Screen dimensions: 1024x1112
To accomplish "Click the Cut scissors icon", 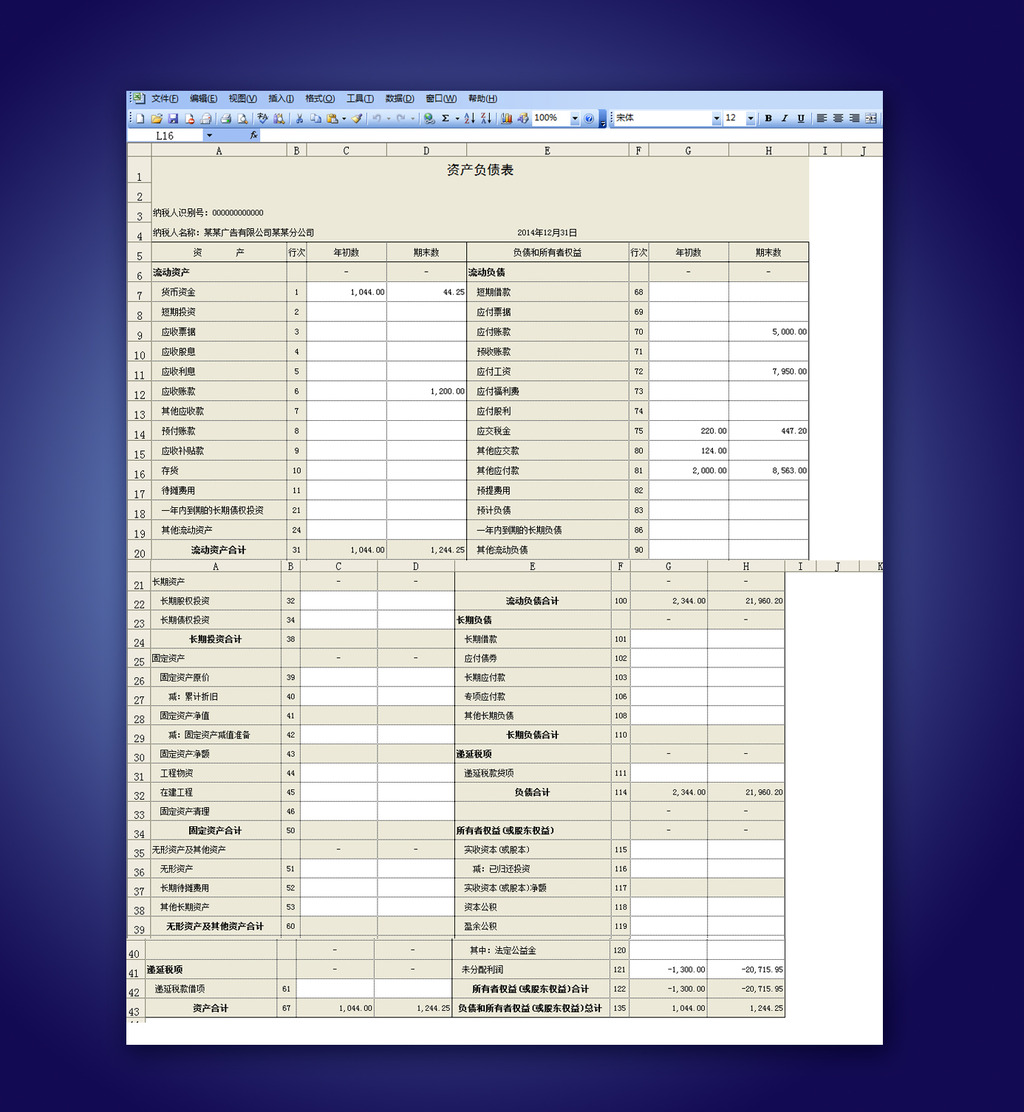I will [x=298, y=118].
